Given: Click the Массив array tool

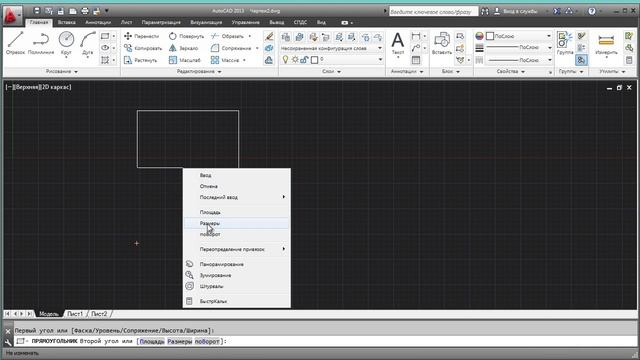Looking at the screenshot, I should [x=225, y=60].
